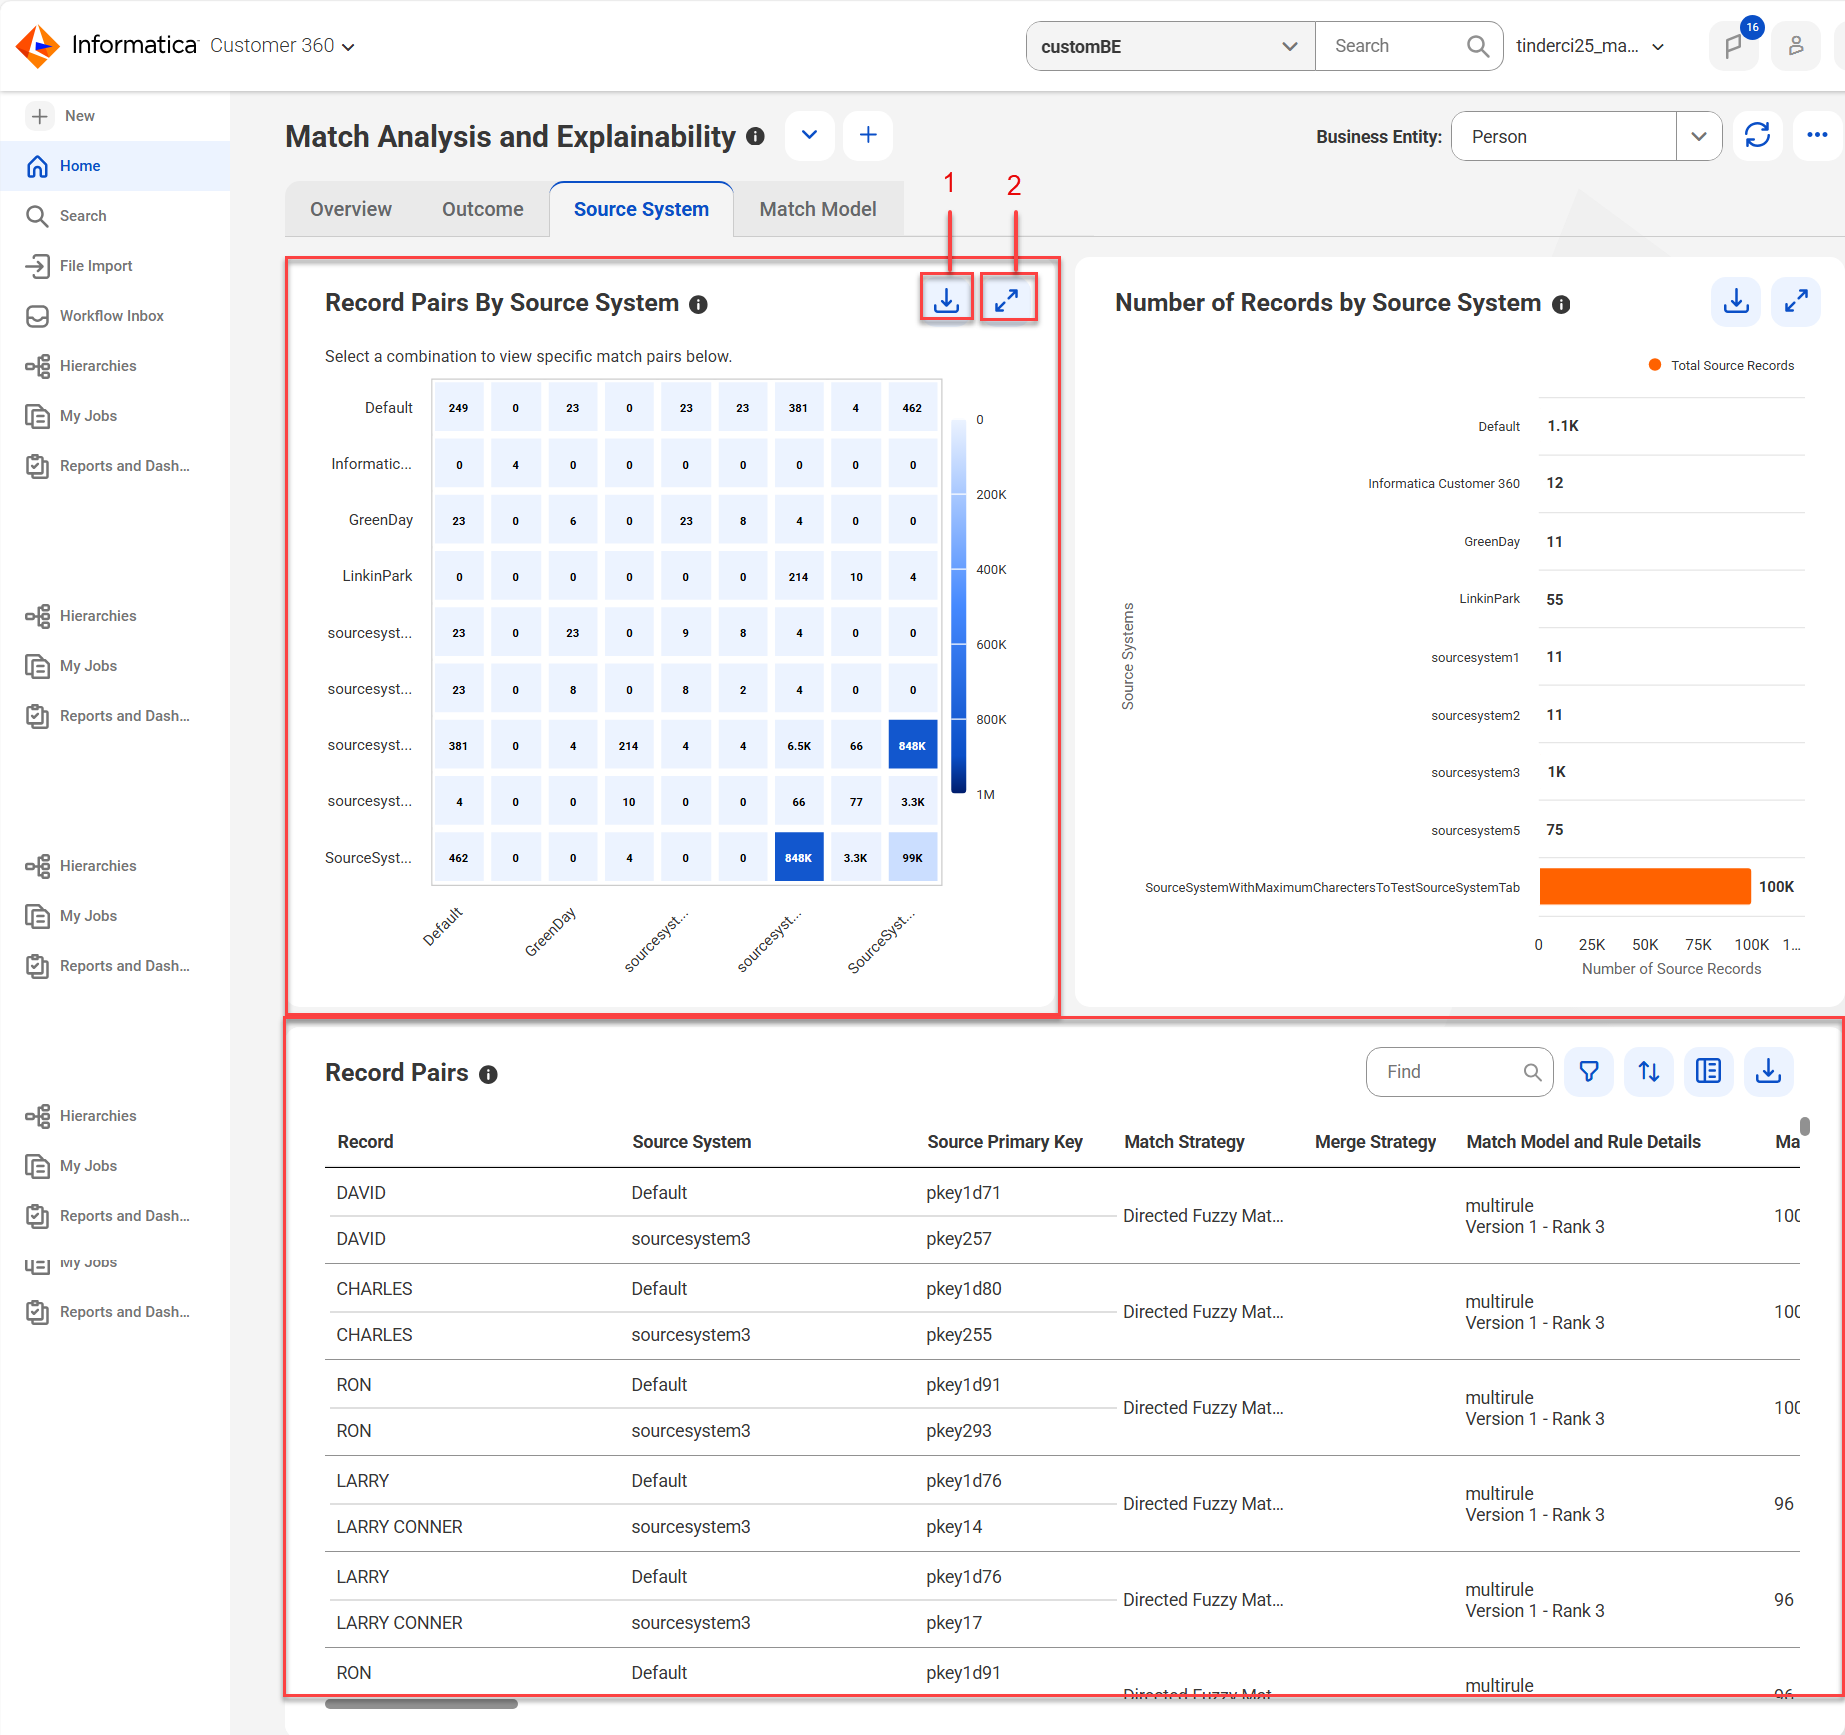The width and height of the screenshot is (1845, 1735).
Task: Click the Record column header
Action: (365, 1142)
